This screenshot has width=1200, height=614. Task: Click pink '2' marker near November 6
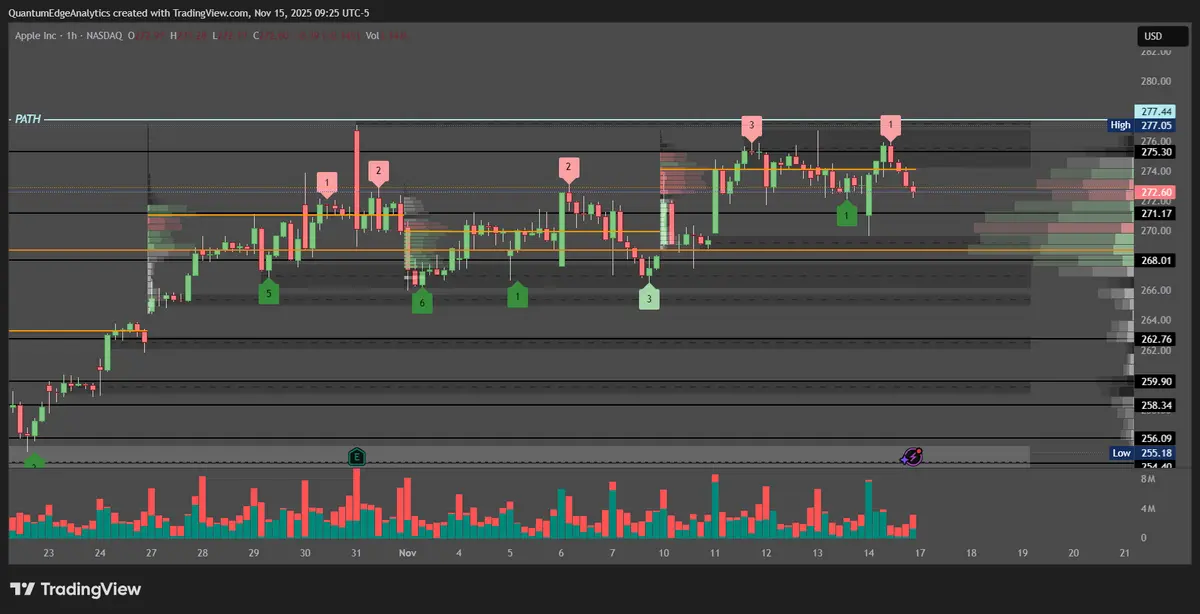click(568, 168)
